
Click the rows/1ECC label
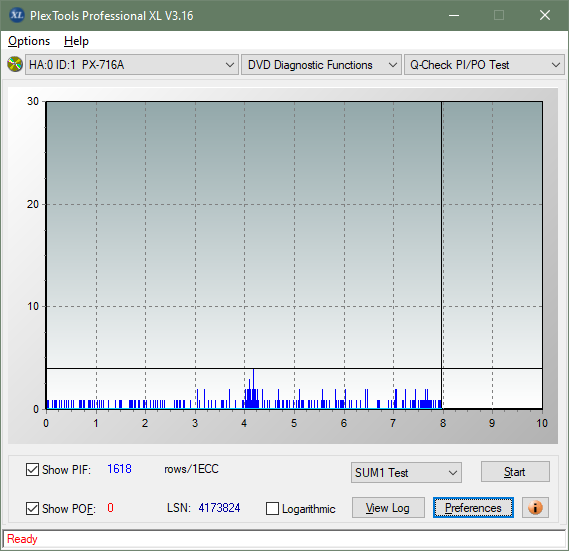click(x=191, y=469)
